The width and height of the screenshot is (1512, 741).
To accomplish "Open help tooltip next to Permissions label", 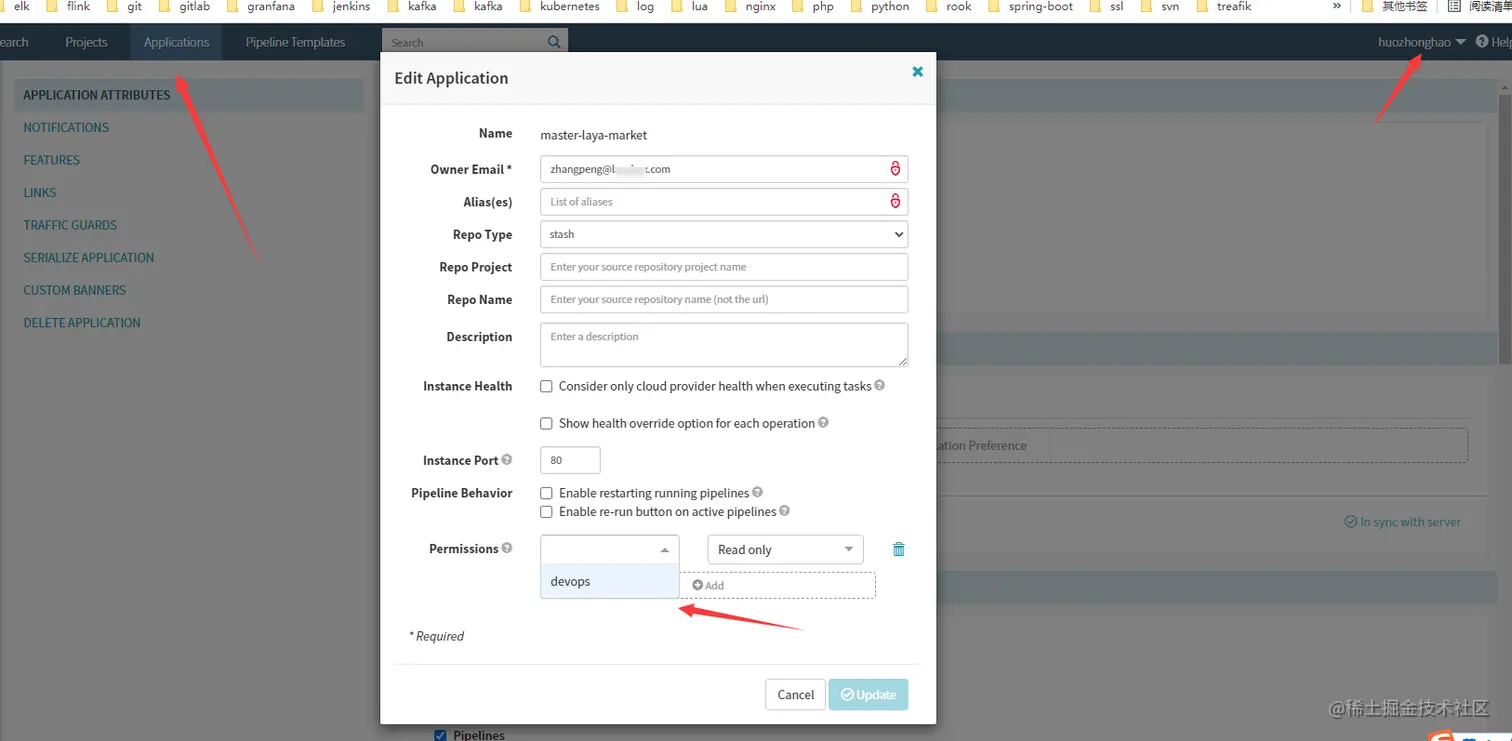I will point(507,548).
